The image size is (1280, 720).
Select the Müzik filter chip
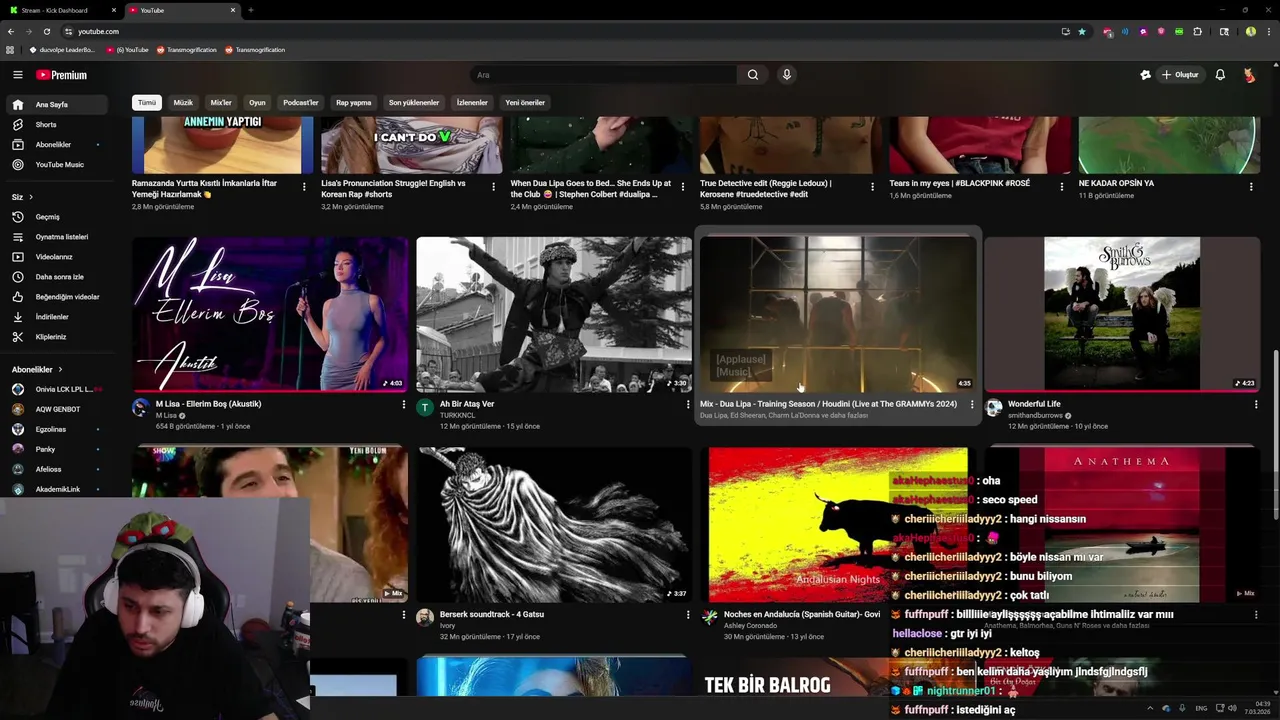[x=183, y=102]
